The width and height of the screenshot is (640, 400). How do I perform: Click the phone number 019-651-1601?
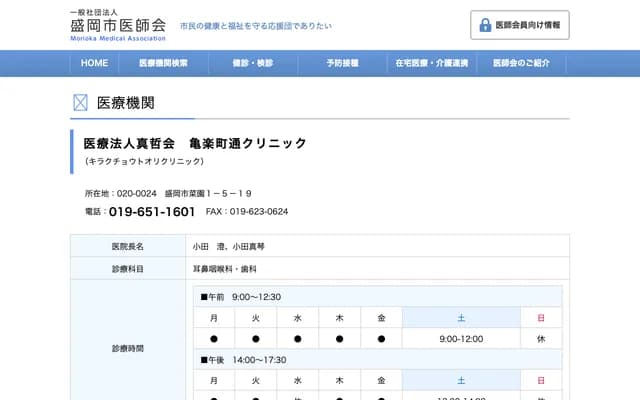pos(152,212)
